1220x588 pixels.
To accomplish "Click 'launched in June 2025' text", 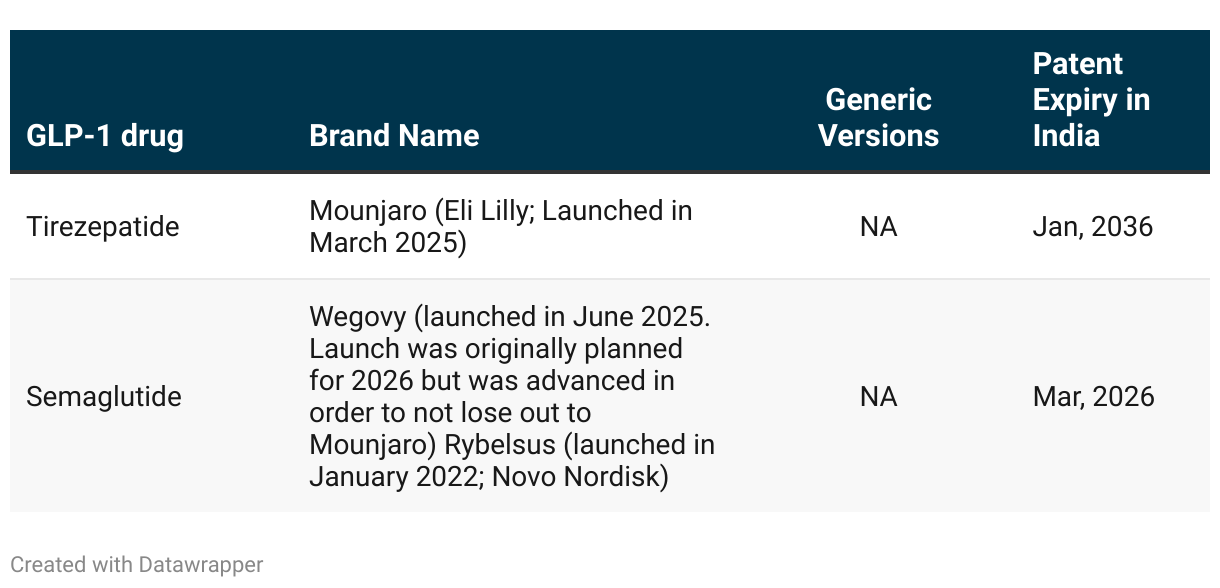I will (562, 317).
